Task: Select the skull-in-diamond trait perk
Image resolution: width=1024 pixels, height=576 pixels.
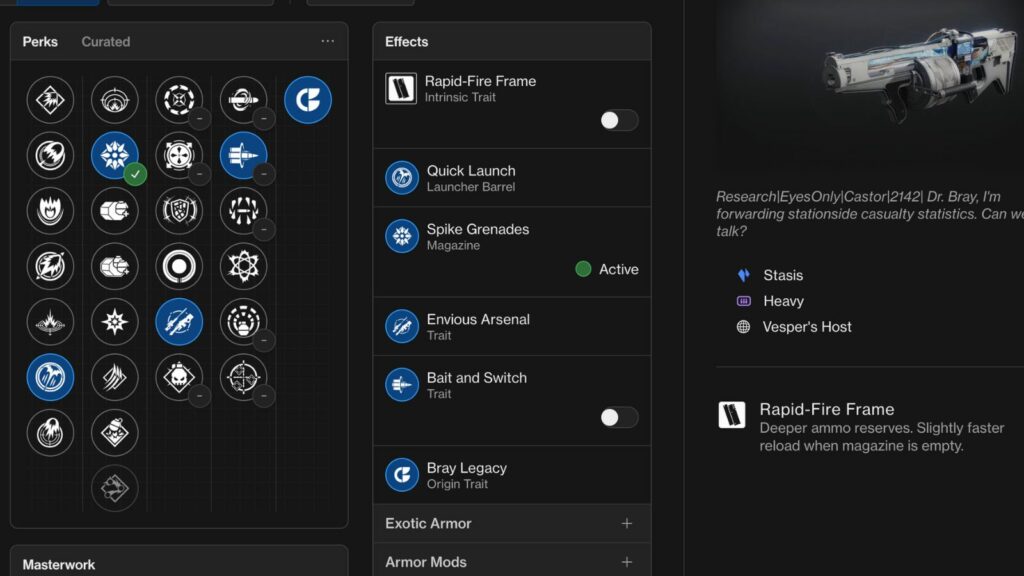Action: (179, 377)
